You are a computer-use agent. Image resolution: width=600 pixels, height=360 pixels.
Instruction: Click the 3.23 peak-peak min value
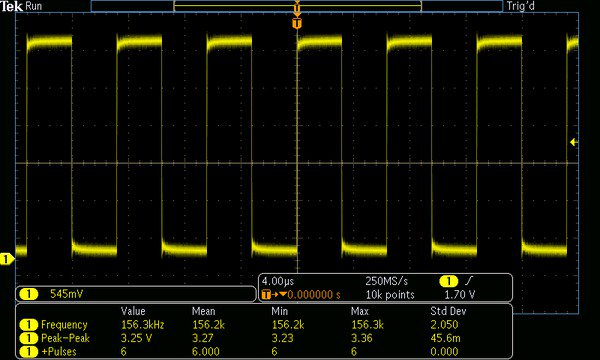pyautogui.click(x=282, y=338)
